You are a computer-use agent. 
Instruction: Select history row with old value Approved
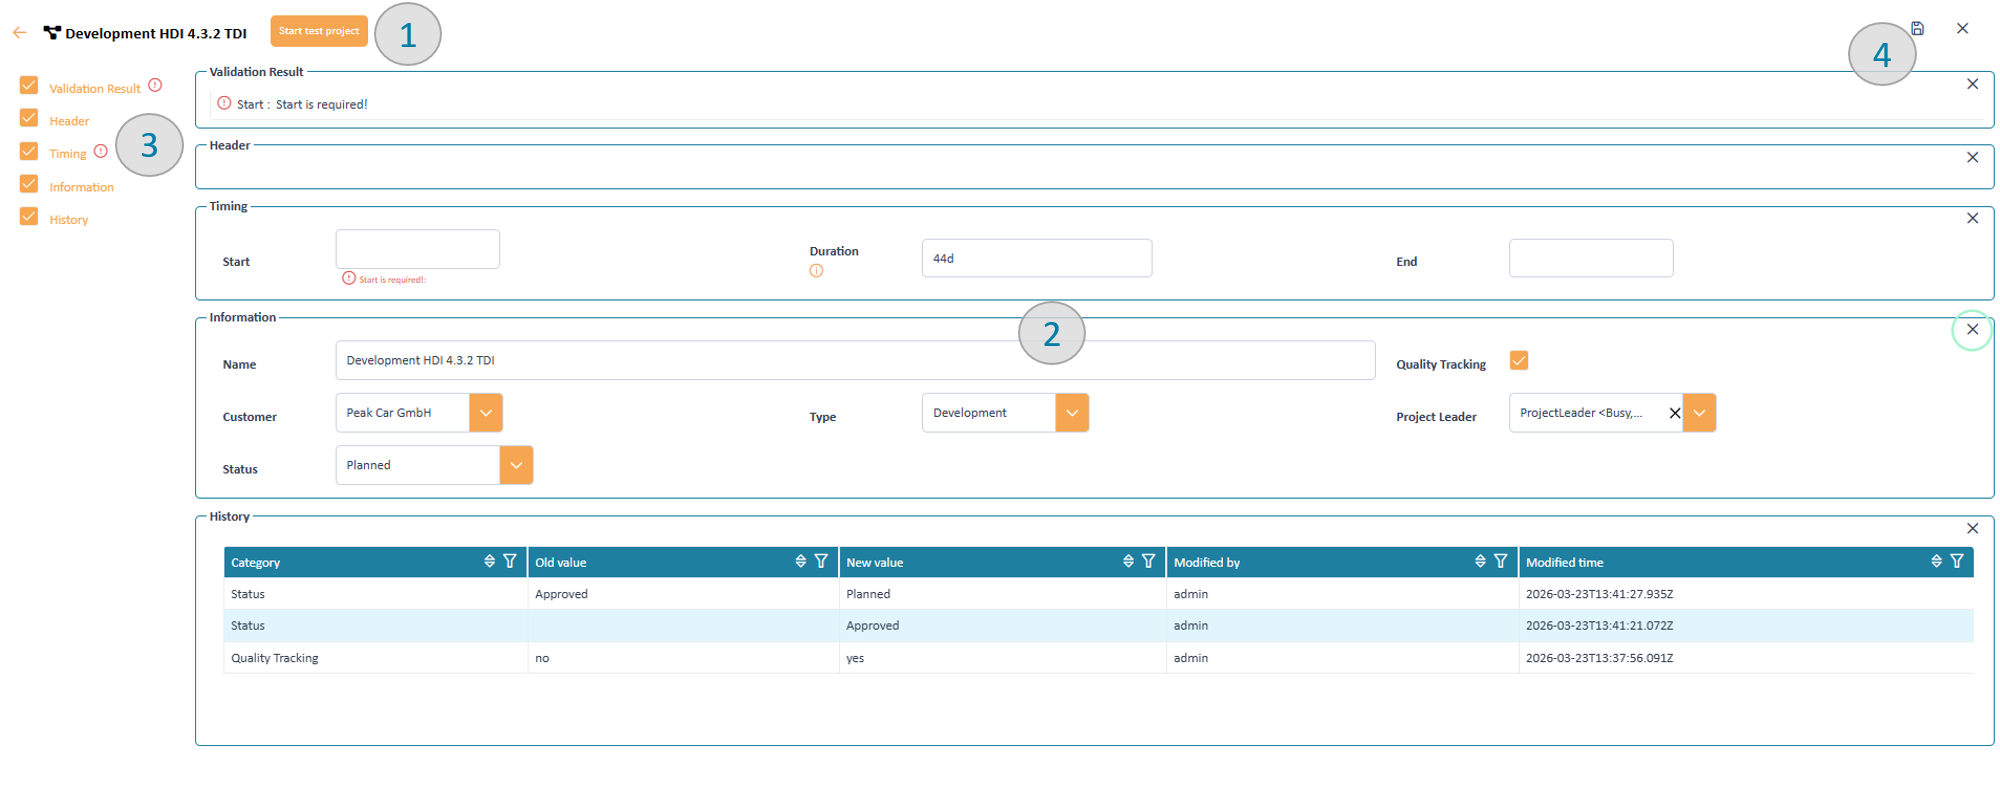(x=1098, y=594)
